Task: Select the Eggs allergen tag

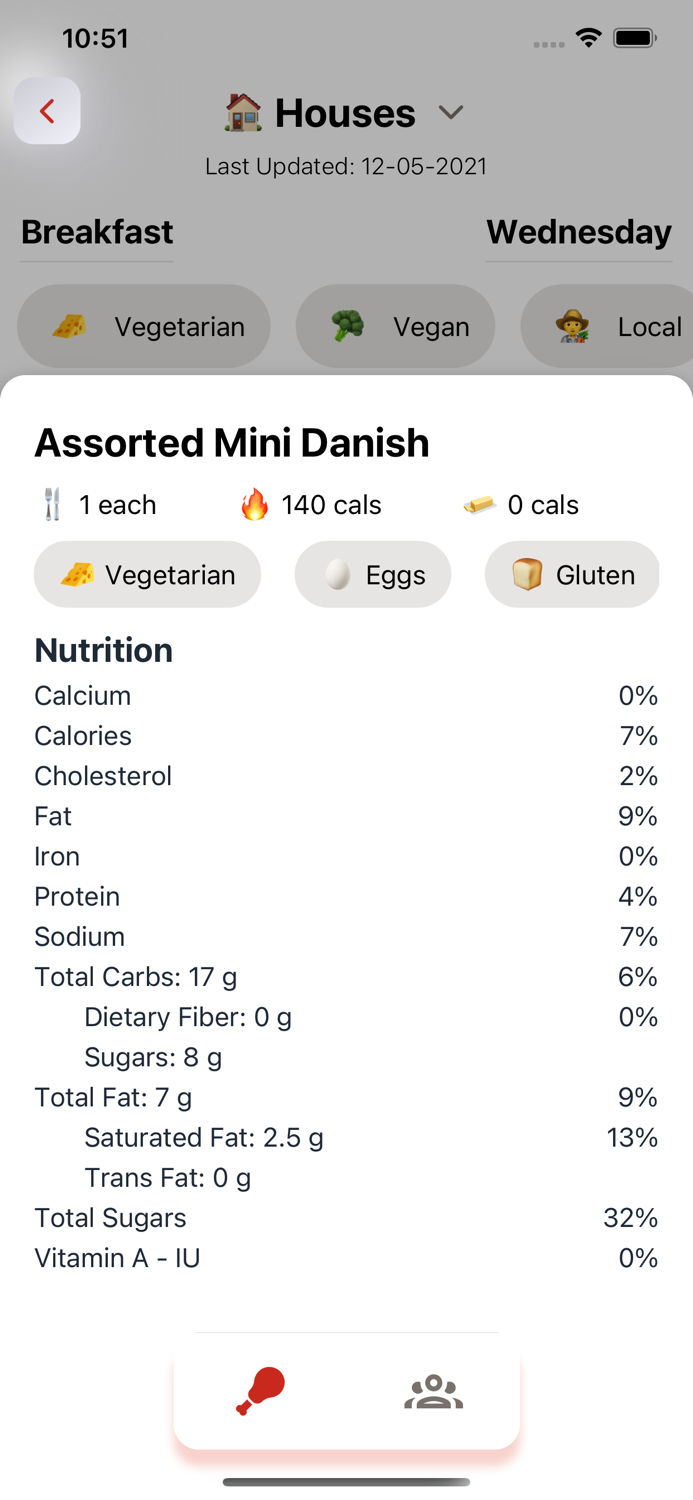Action: 372,575
